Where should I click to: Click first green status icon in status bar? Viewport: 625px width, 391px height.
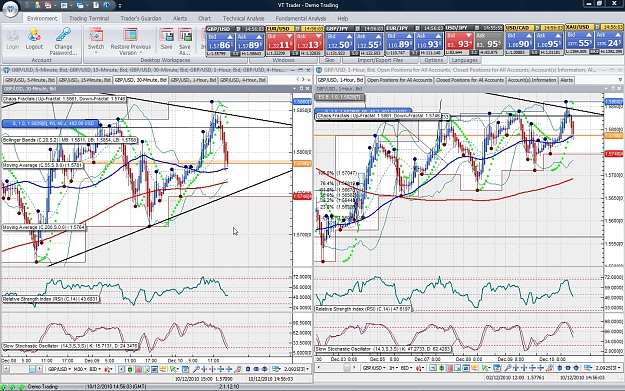[3, 387]
